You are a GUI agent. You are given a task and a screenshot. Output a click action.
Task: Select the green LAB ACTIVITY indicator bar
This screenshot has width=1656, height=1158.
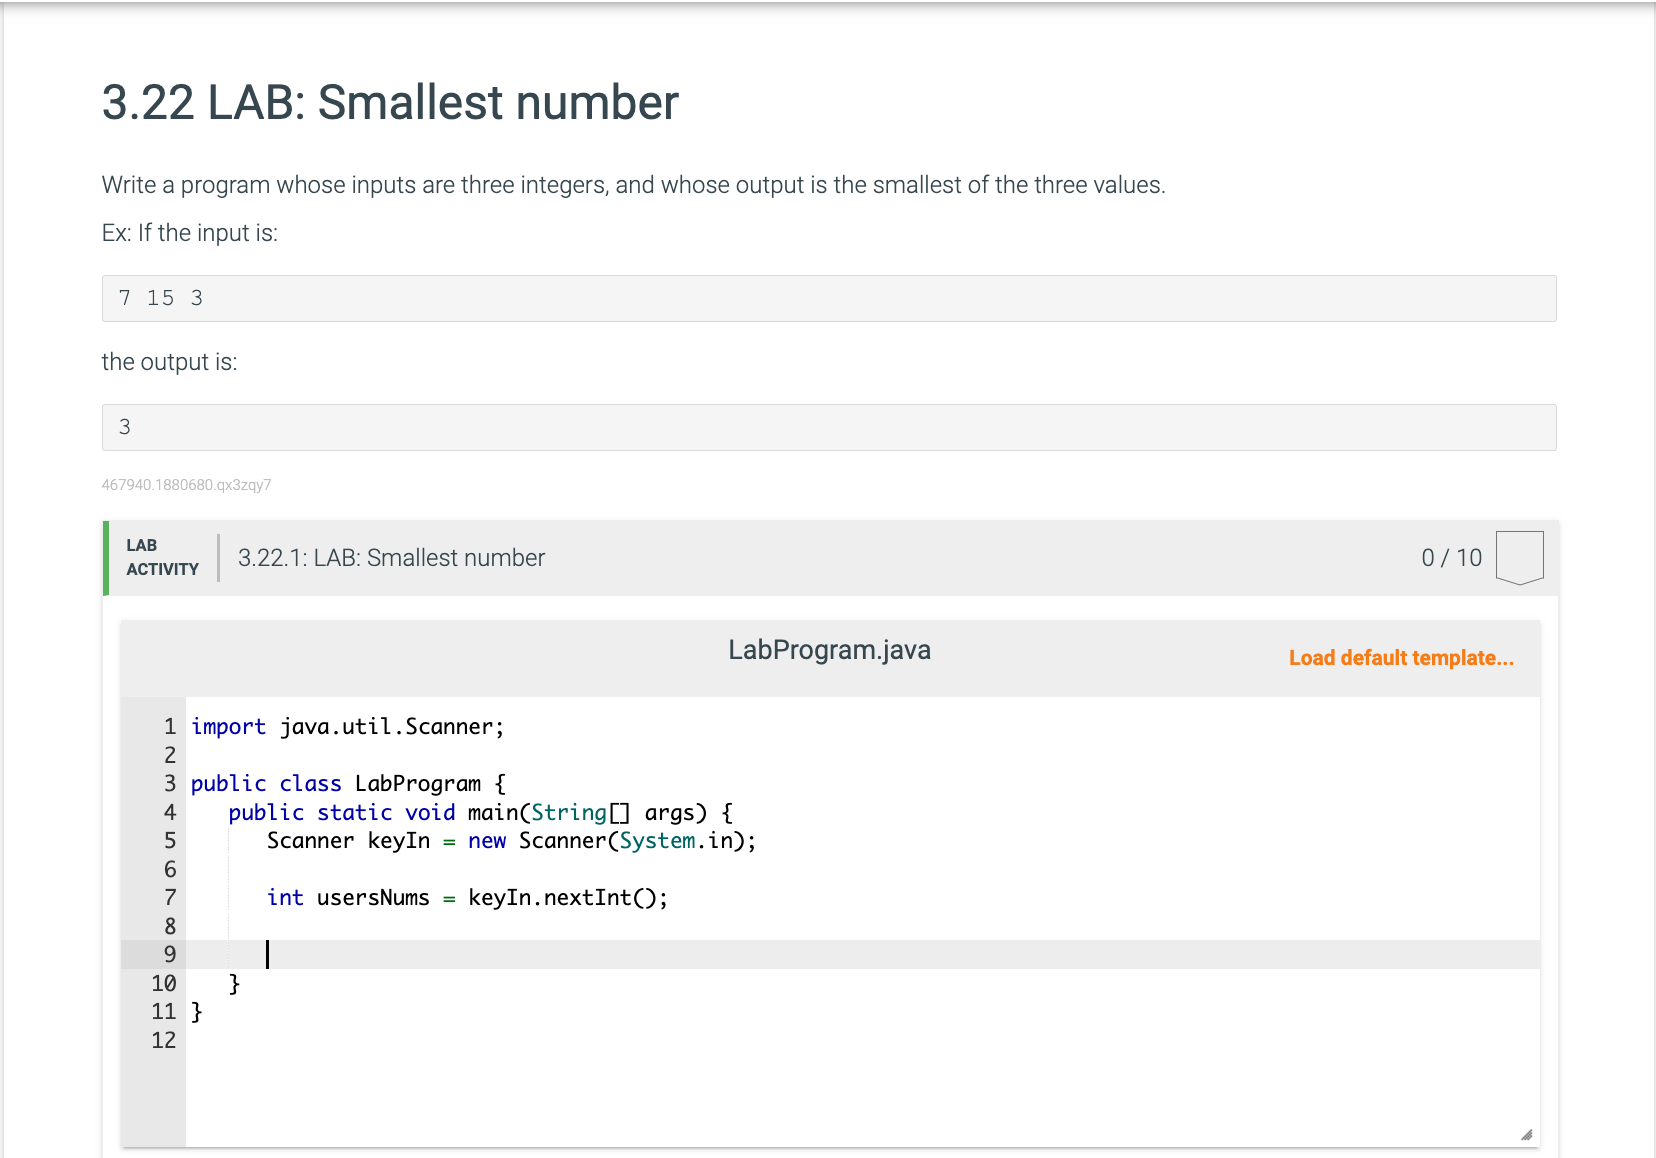104,557
